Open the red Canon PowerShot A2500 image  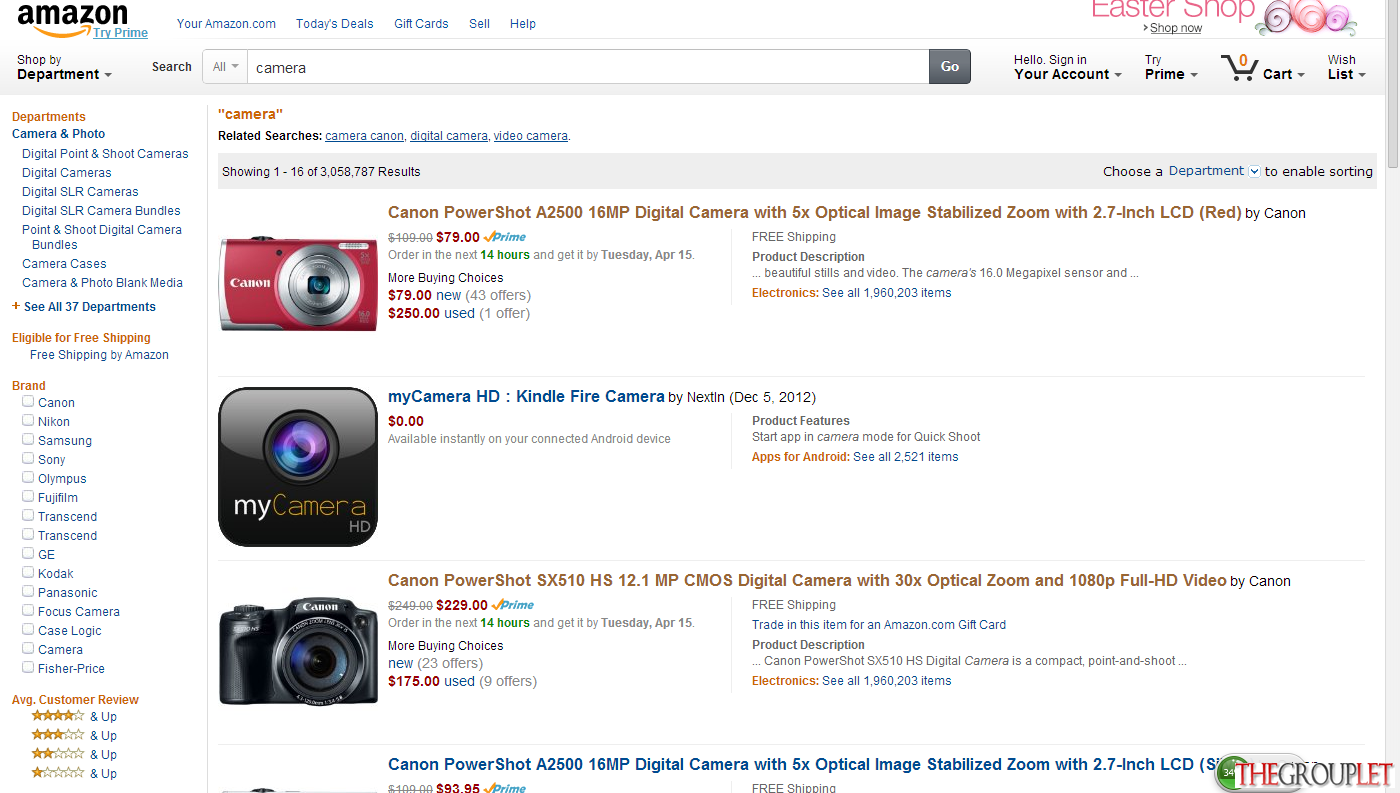click(x=298, y=283)
